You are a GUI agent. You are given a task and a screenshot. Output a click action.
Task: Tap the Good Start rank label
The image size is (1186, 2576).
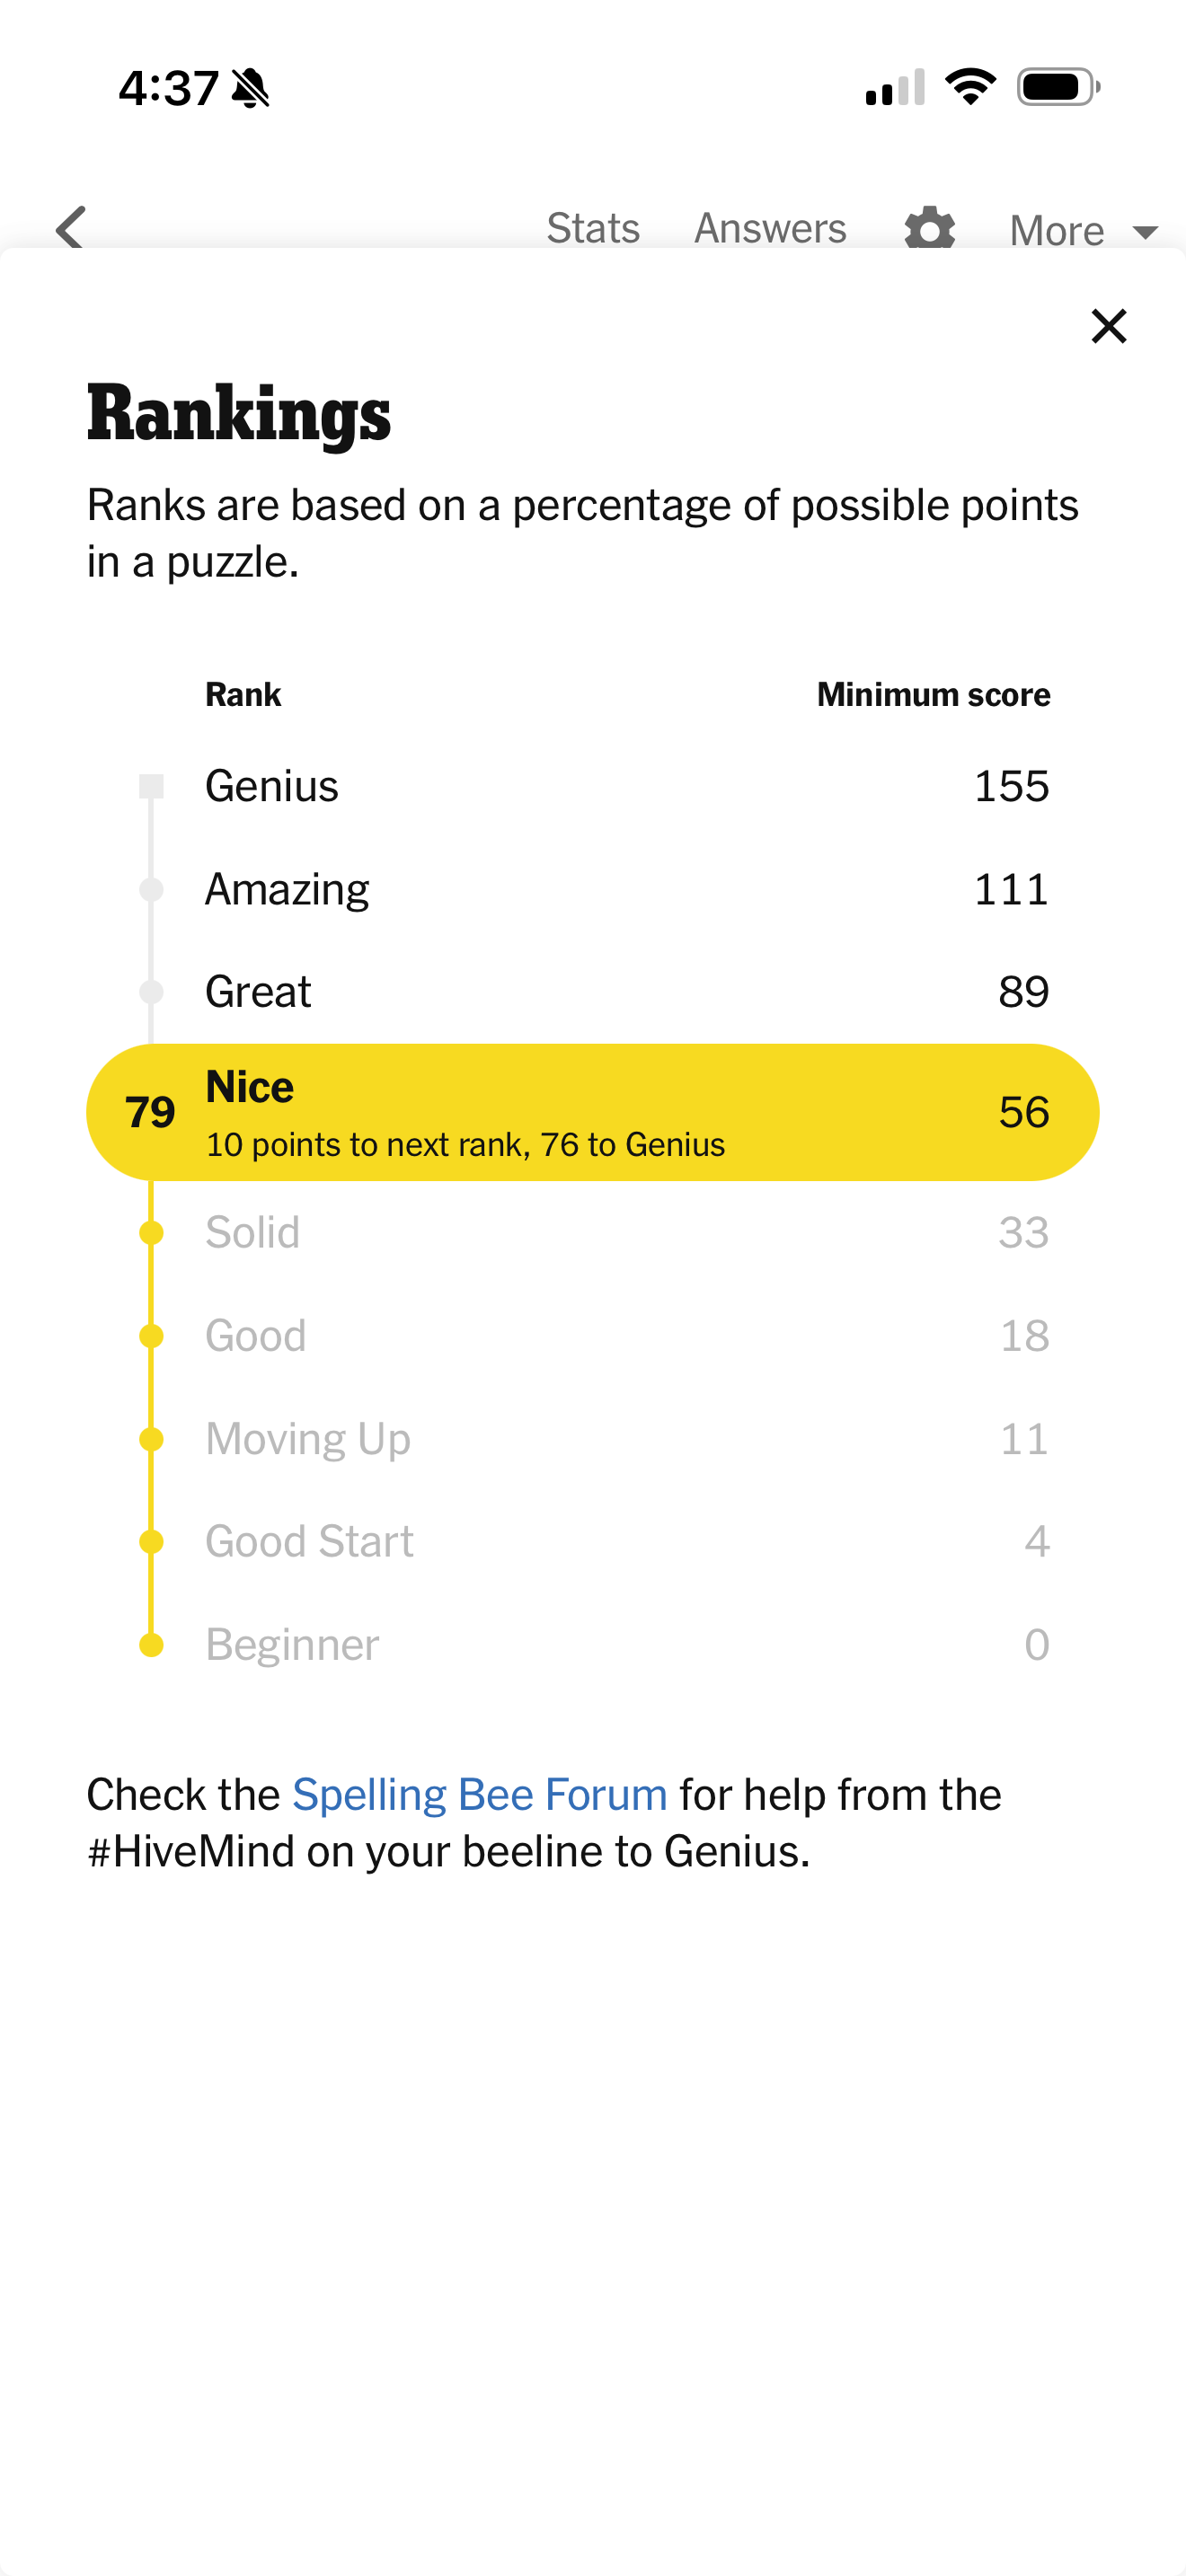(x=309, y=1542)
